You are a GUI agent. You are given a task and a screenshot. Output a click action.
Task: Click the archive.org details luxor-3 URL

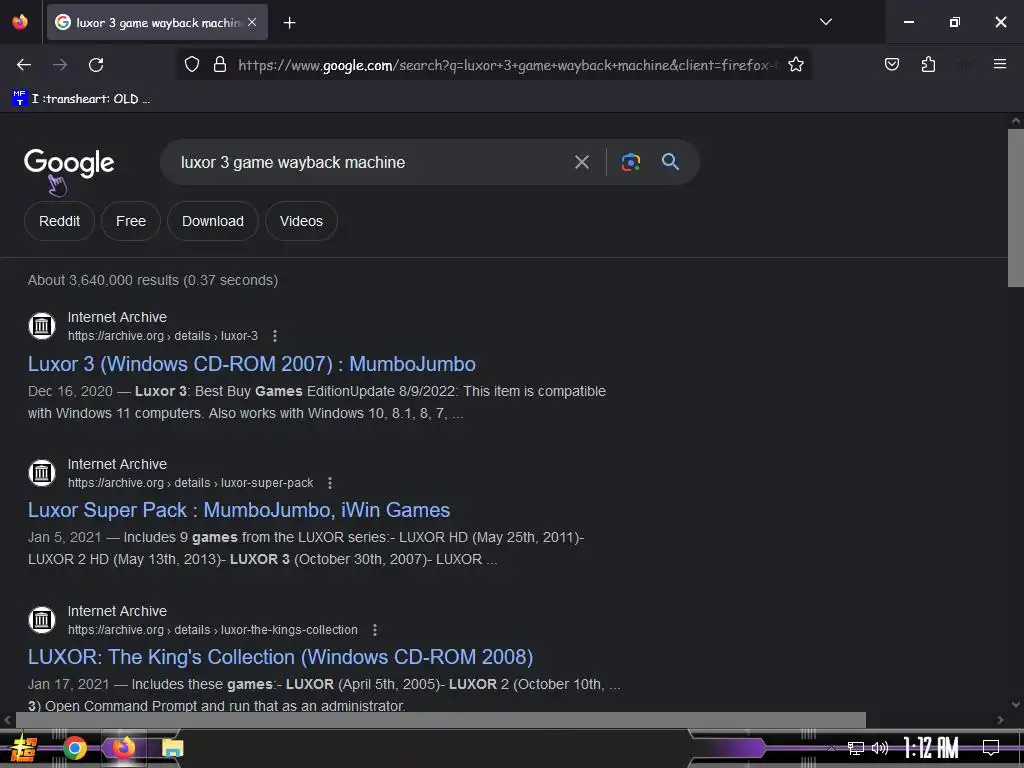point(163,336)
